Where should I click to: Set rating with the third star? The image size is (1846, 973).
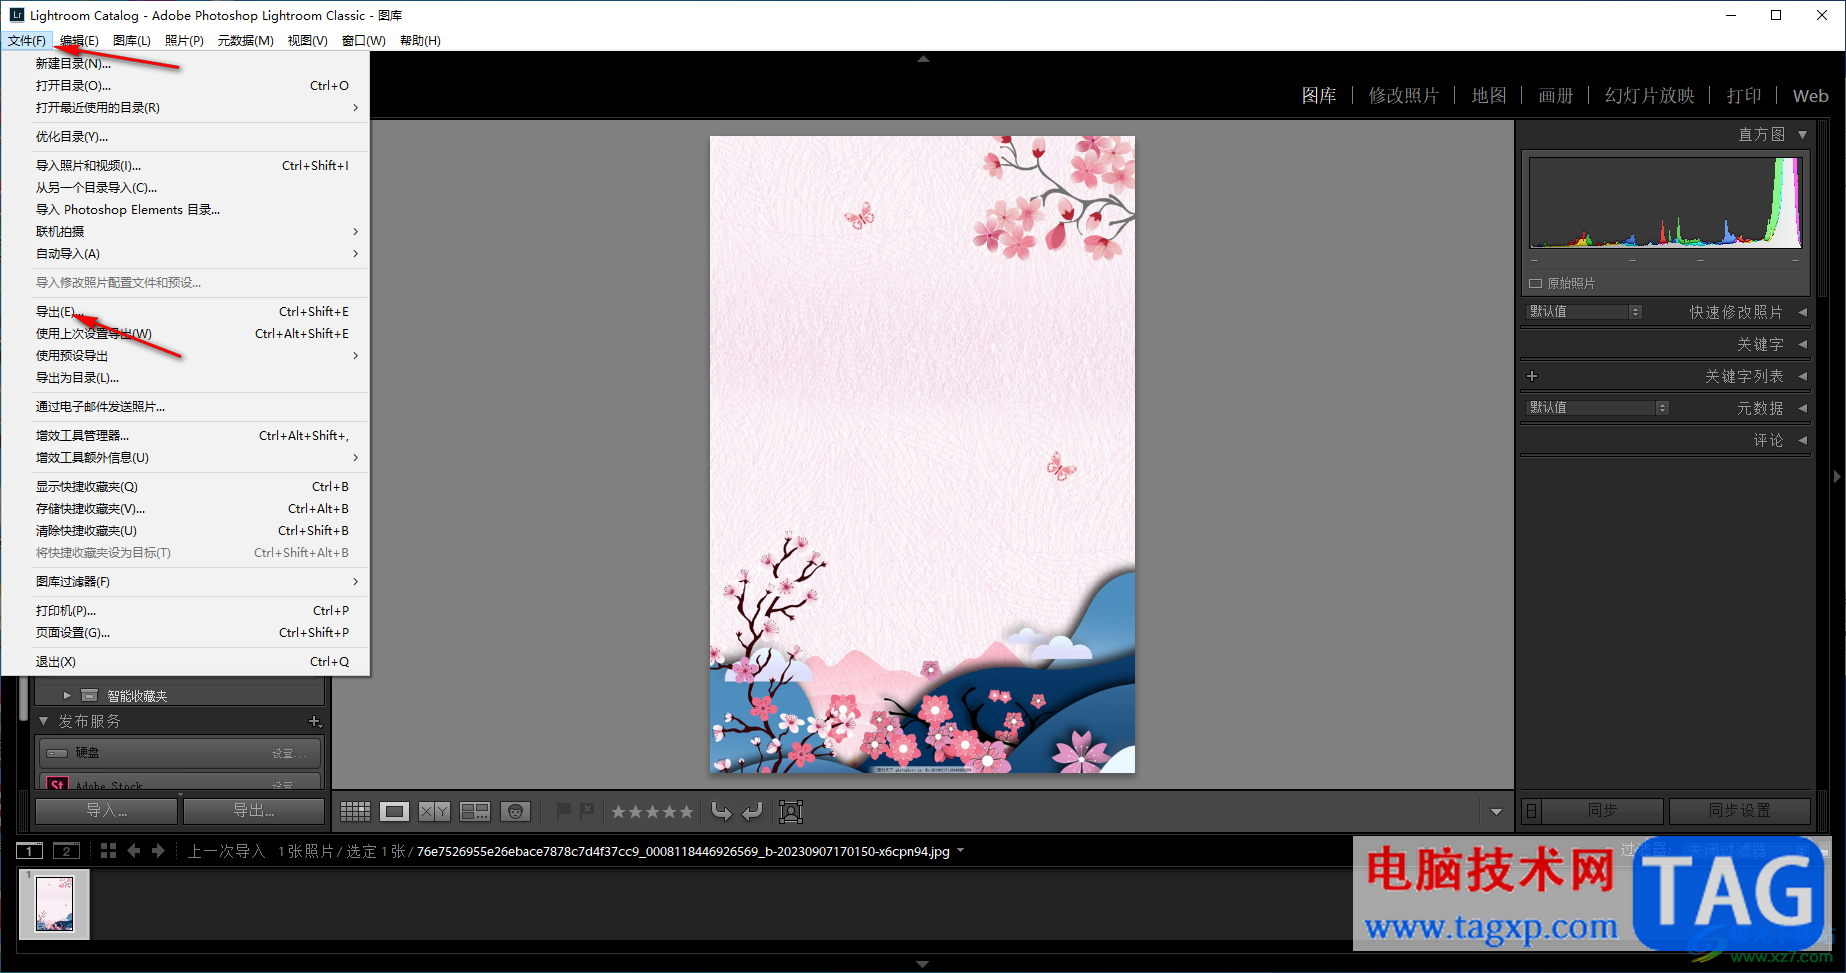tap(653, 812)
